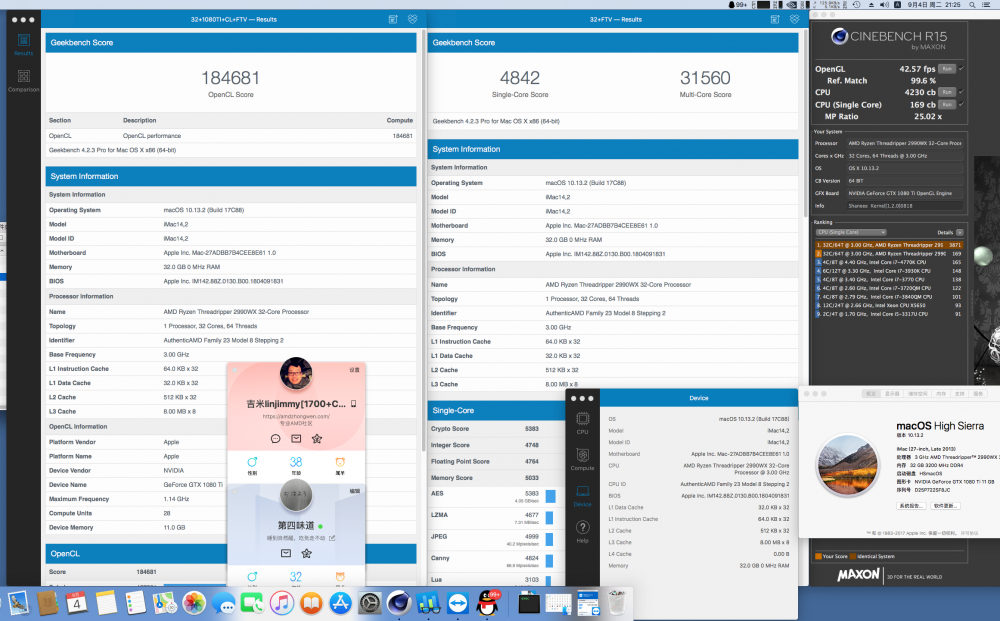Open Calendar from the Dock
Viewport: 1000px width, 621px height.
pos(77,603)
